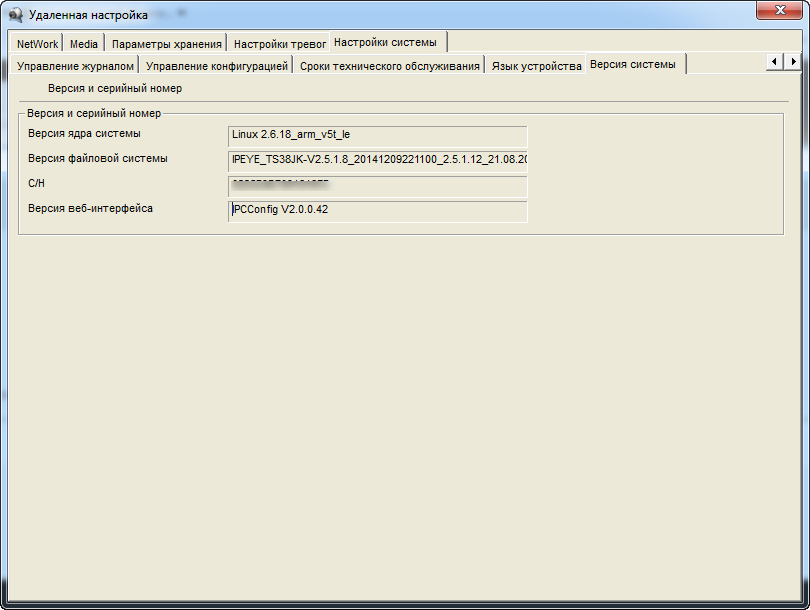
Task: Click the file system version field with IPEYE_TS38JK
Action: point(377,160)
